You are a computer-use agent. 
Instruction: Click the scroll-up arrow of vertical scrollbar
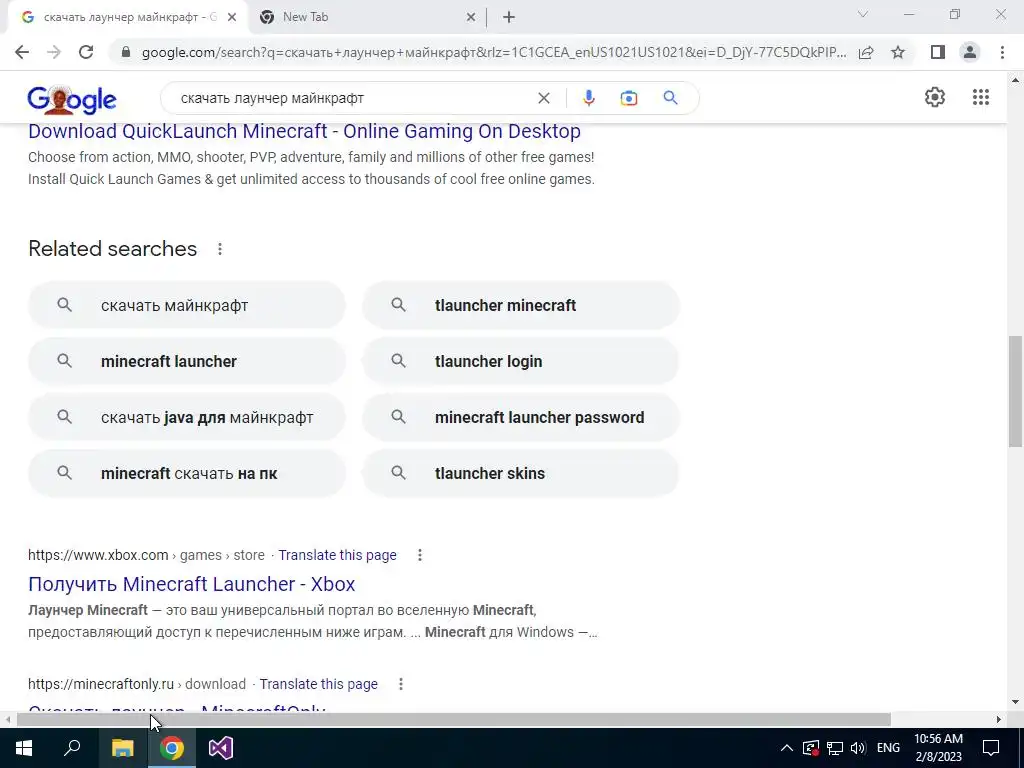pyautogui.click(x=1015, y=80)
